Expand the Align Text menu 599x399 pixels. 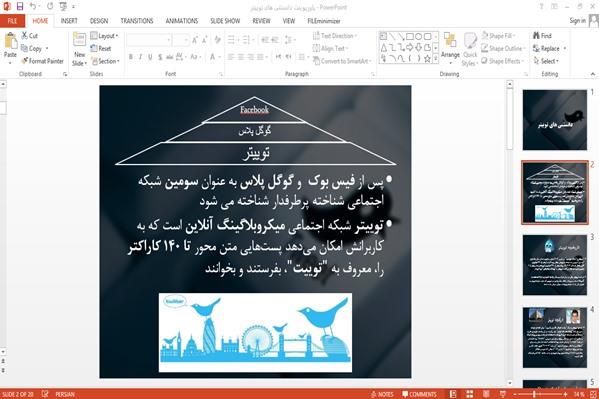pyautogui.click(x=330, y=49)
